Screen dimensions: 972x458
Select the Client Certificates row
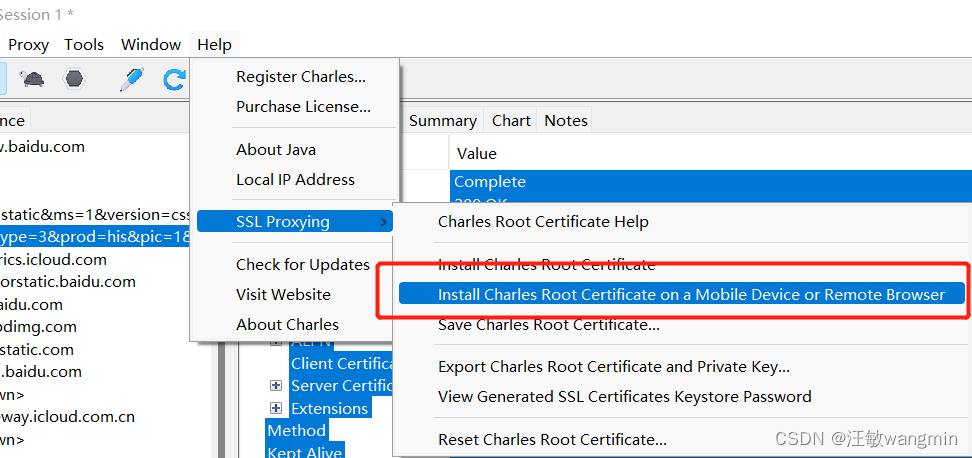[x=342, y=363]
